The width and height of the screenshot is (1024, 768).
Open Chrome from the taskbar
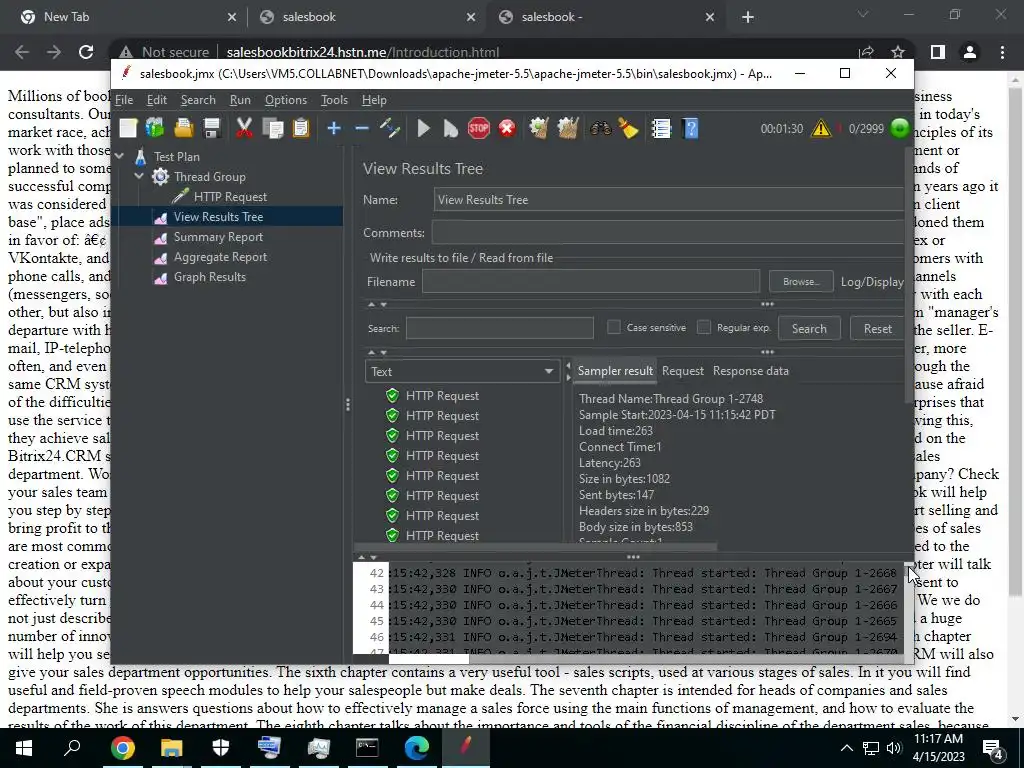coord(122,748)
